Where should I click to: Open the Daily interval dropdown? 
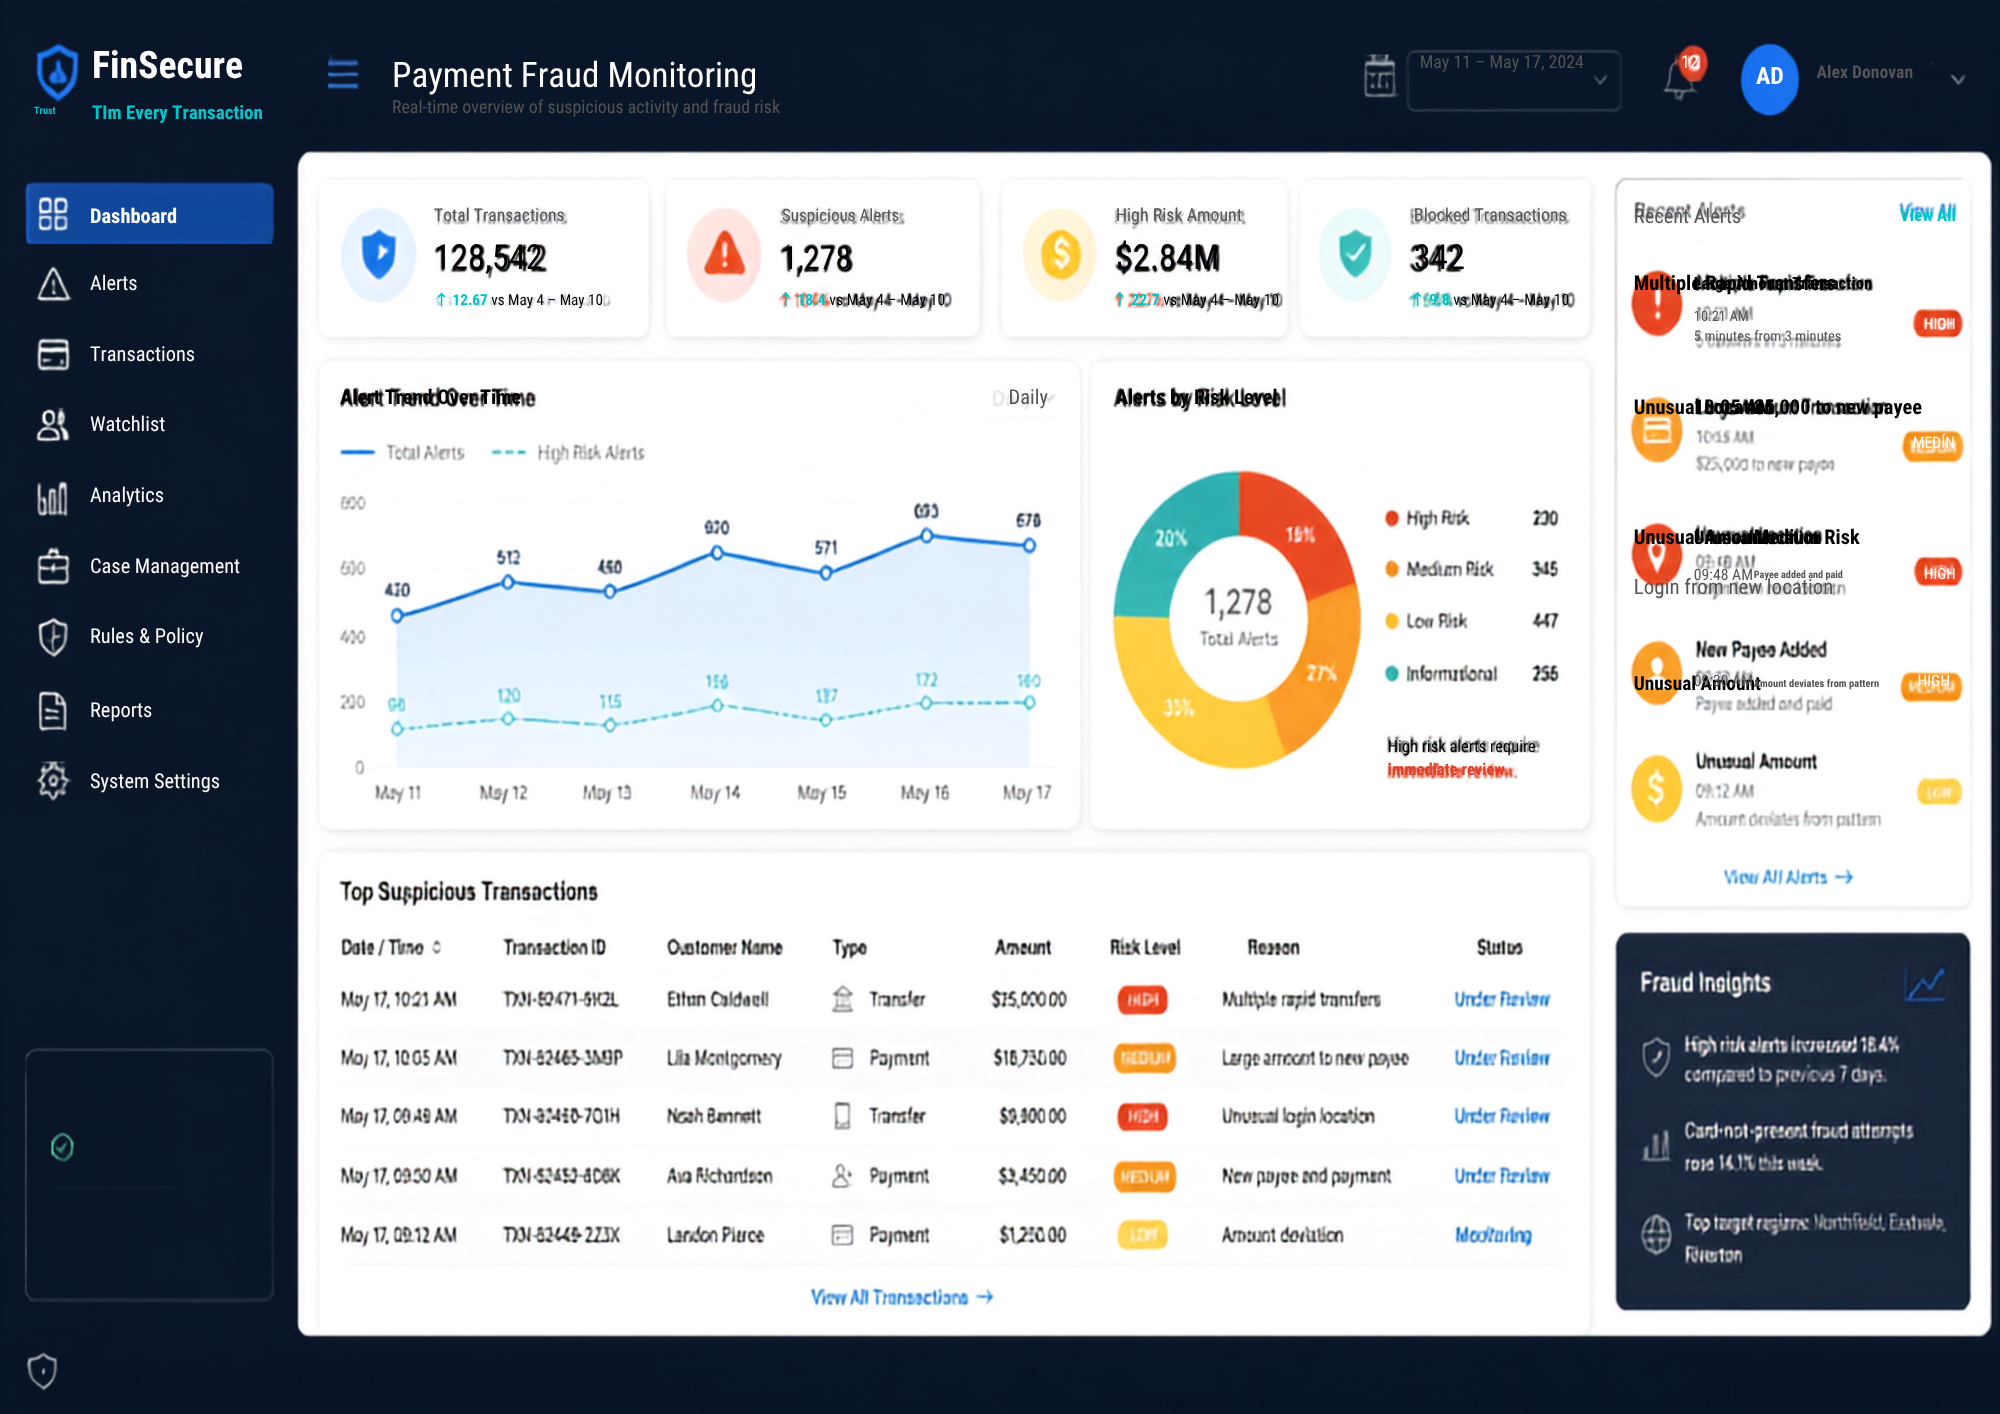(1024, 398)
